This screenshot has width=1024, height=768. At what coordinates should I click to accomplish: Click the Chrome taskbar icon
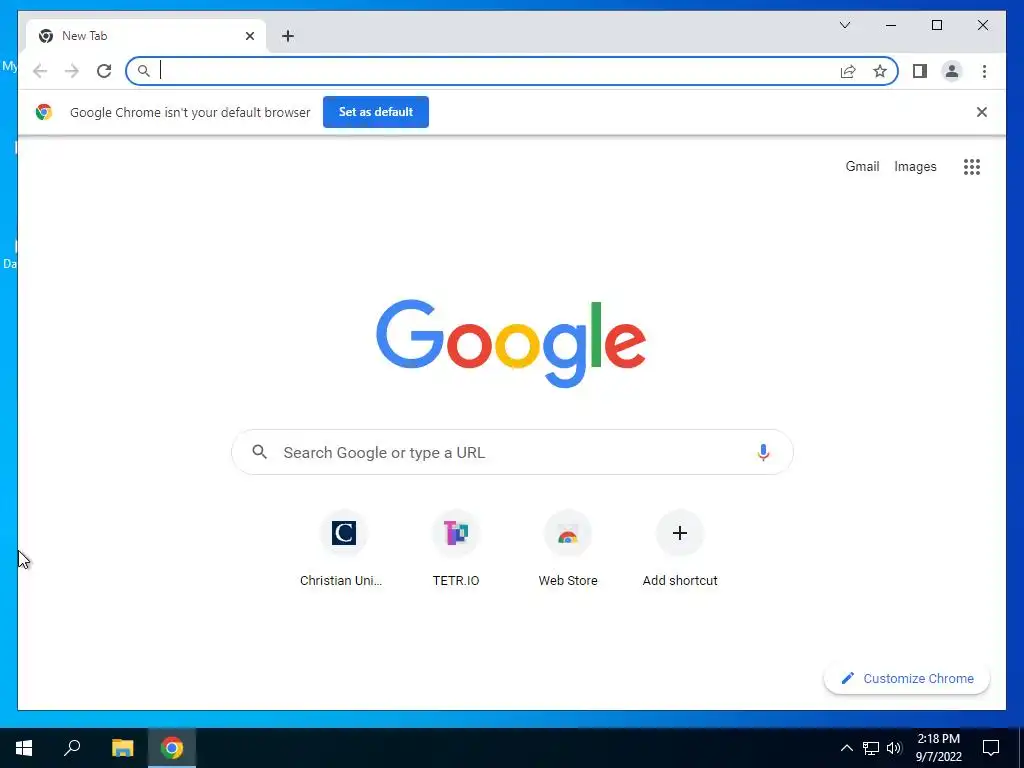pos(172,748)
